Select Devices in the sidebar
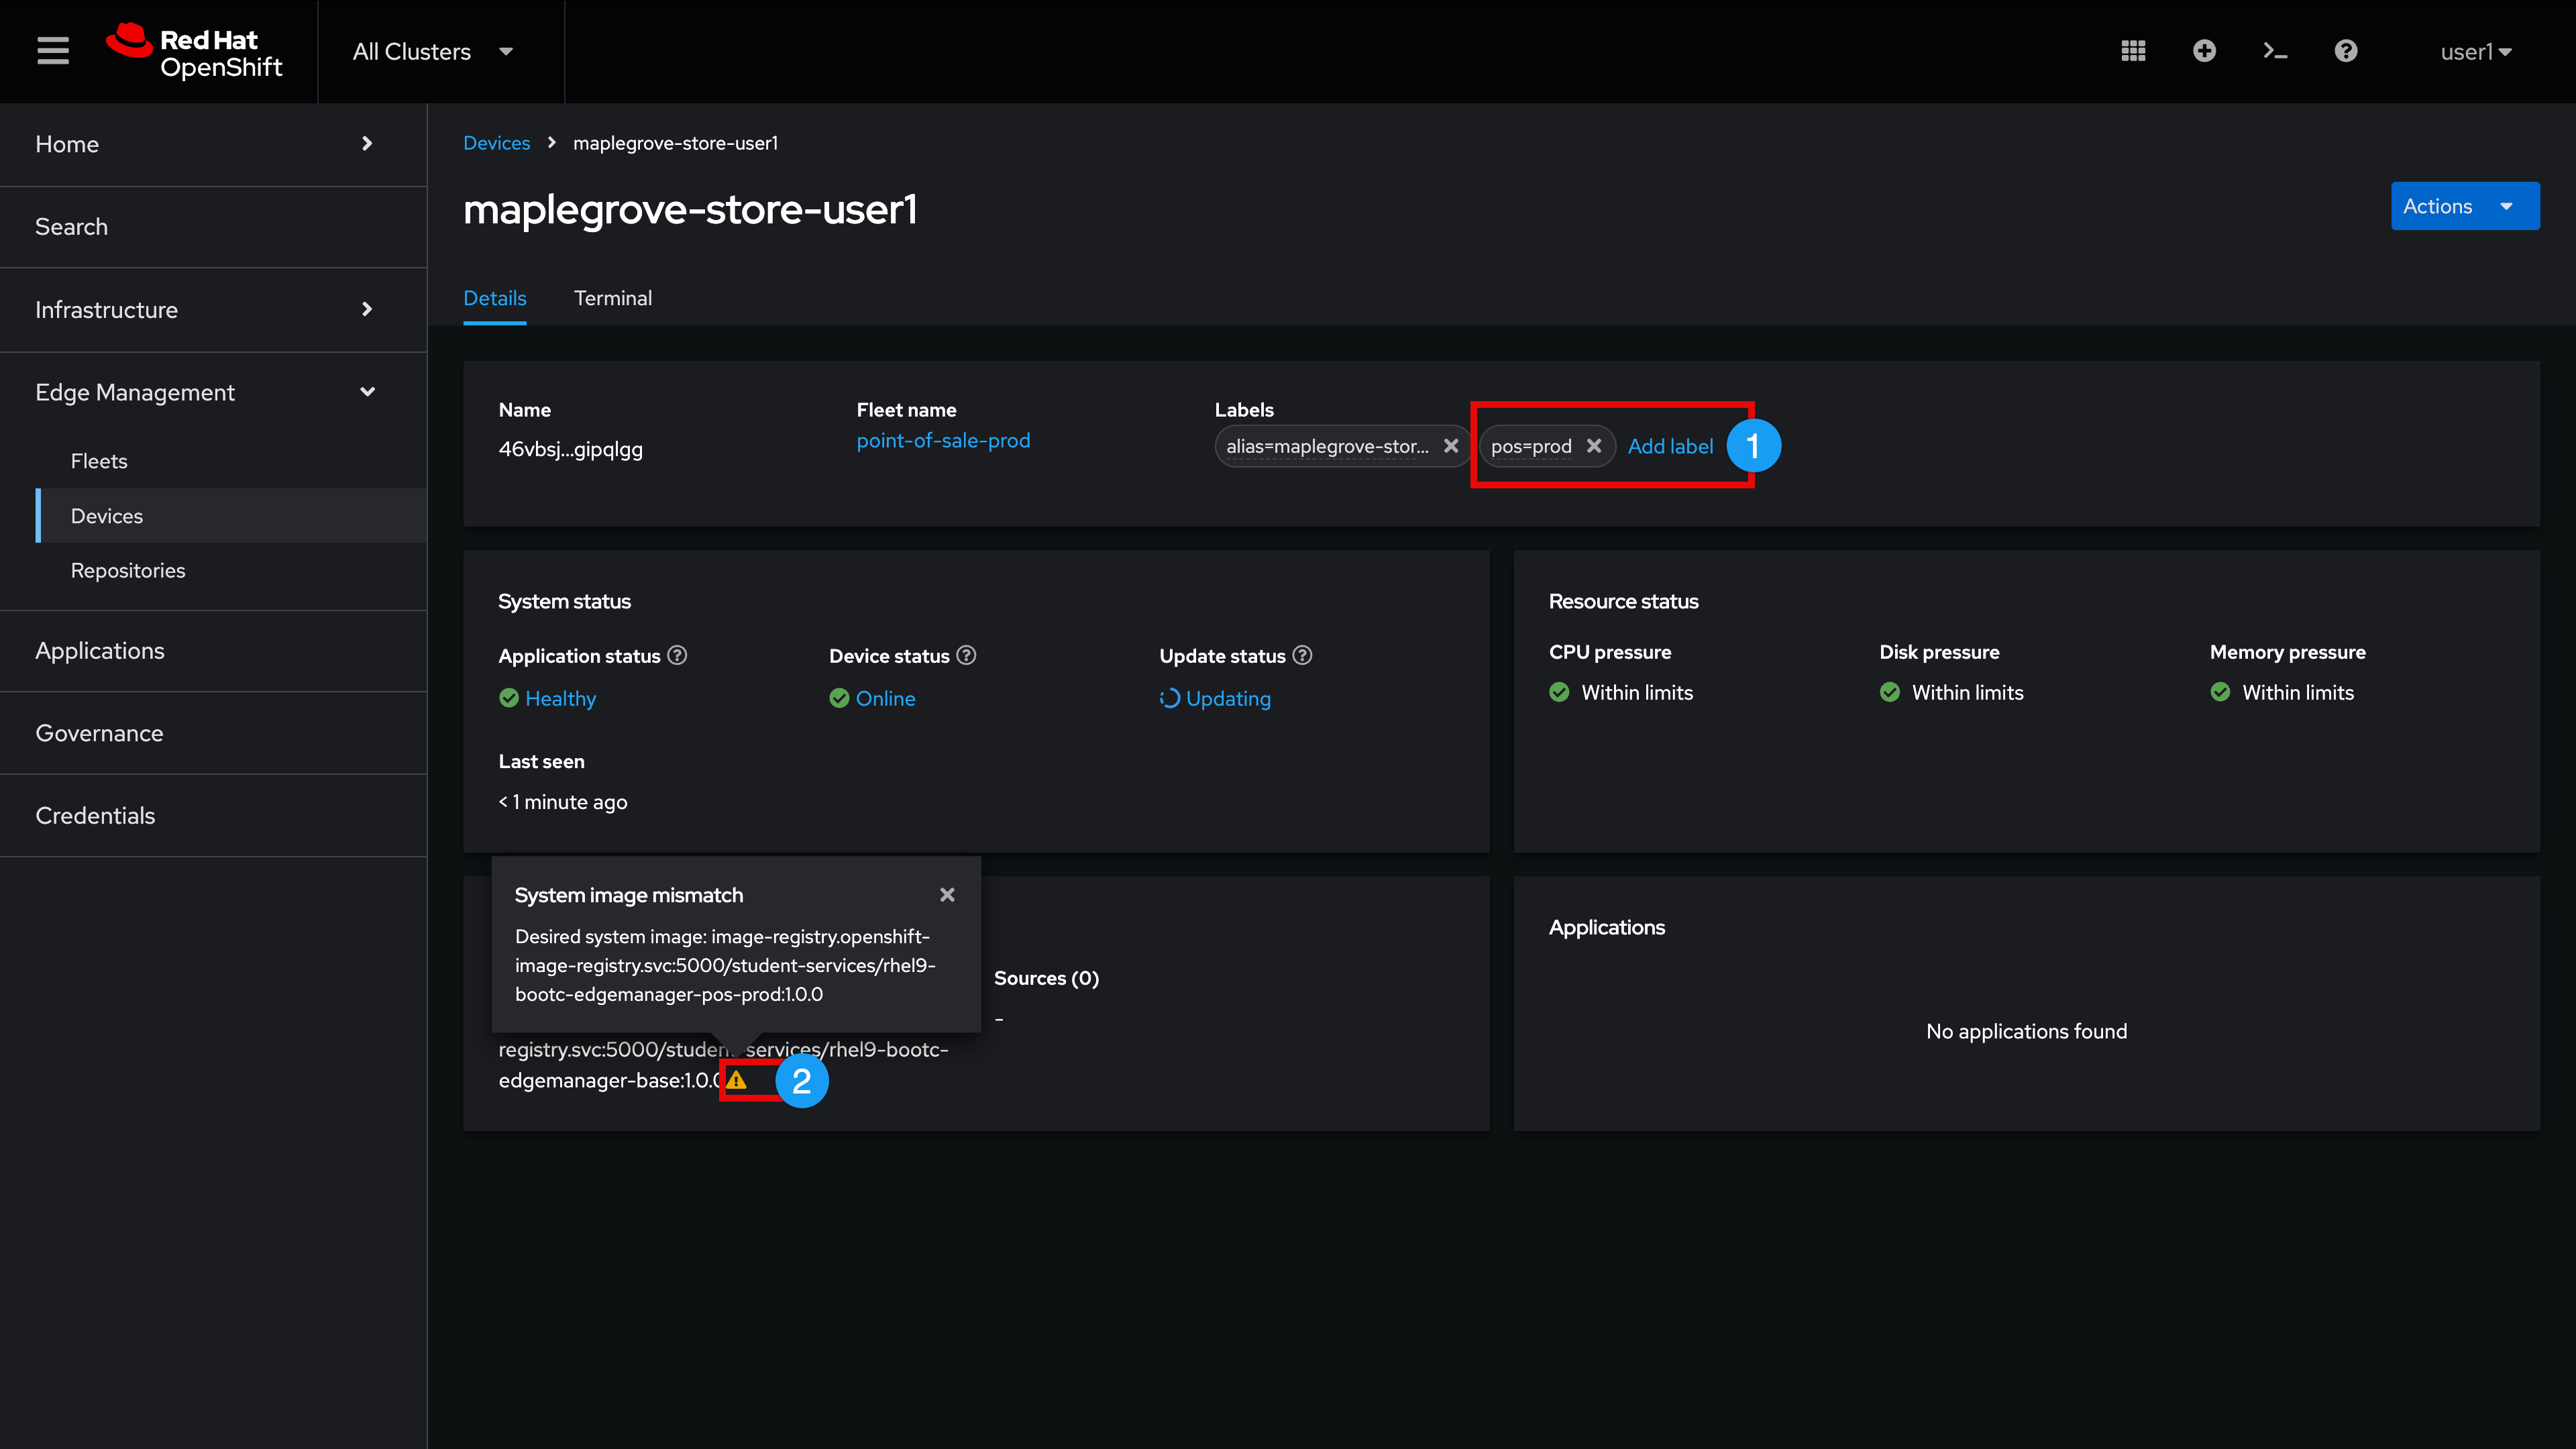The image size is (2576, 1449). point(231,516)
